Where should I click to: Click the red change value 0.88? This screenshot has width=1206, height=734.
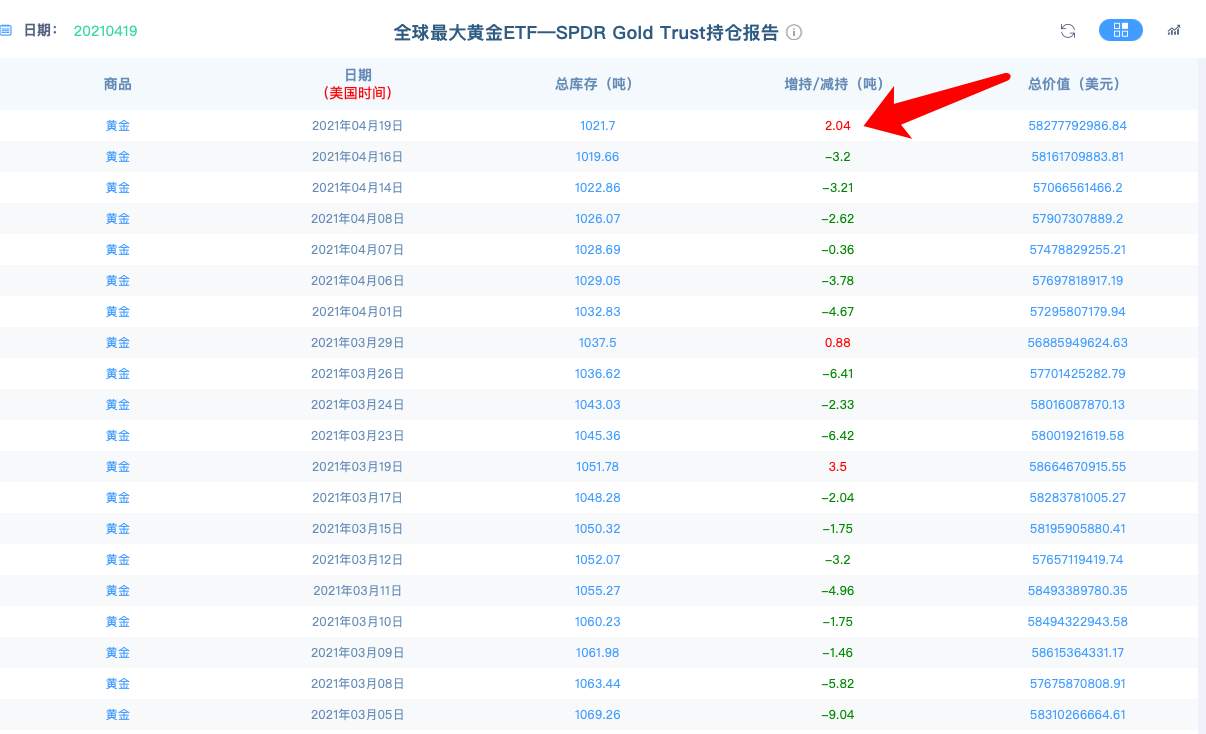(x=838, y=343)
